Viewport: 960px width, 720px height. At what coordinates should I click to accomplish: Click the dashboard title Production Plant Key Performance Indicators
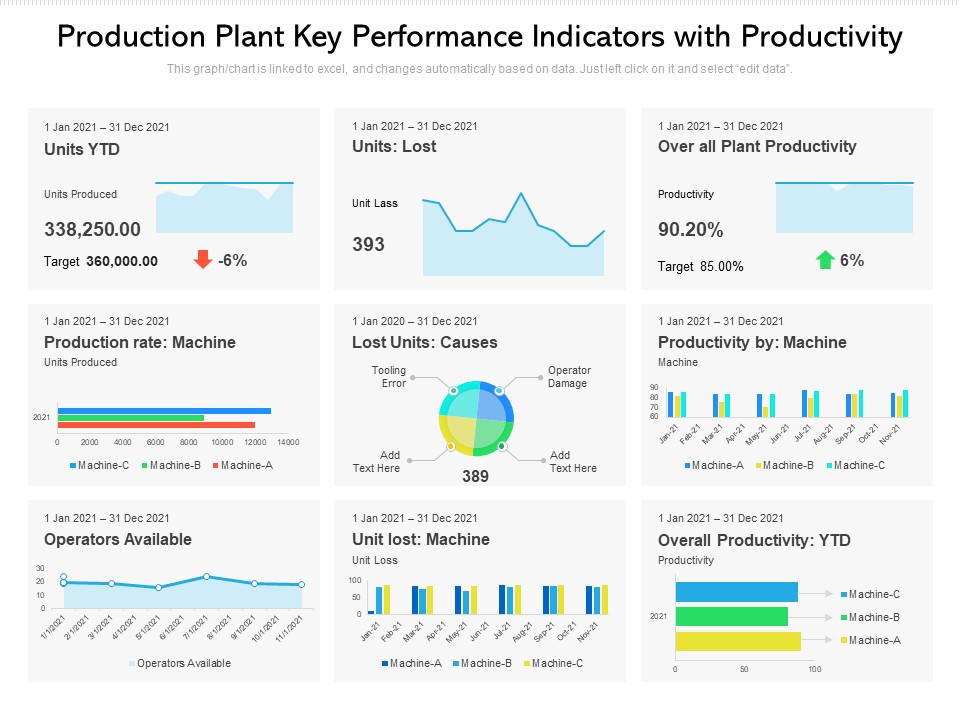[479, 37]
